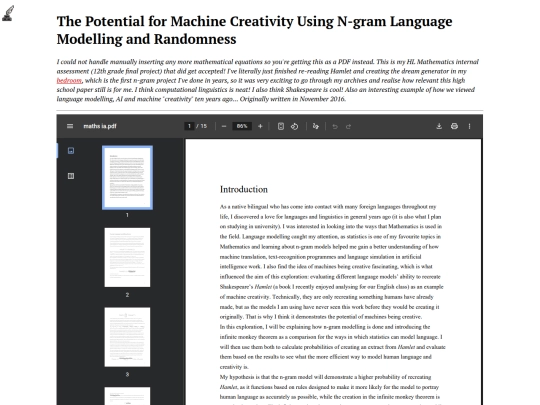Open the 'bedroom' hyperlink
This screenshot has height=405, width=540.
[69, 81]
